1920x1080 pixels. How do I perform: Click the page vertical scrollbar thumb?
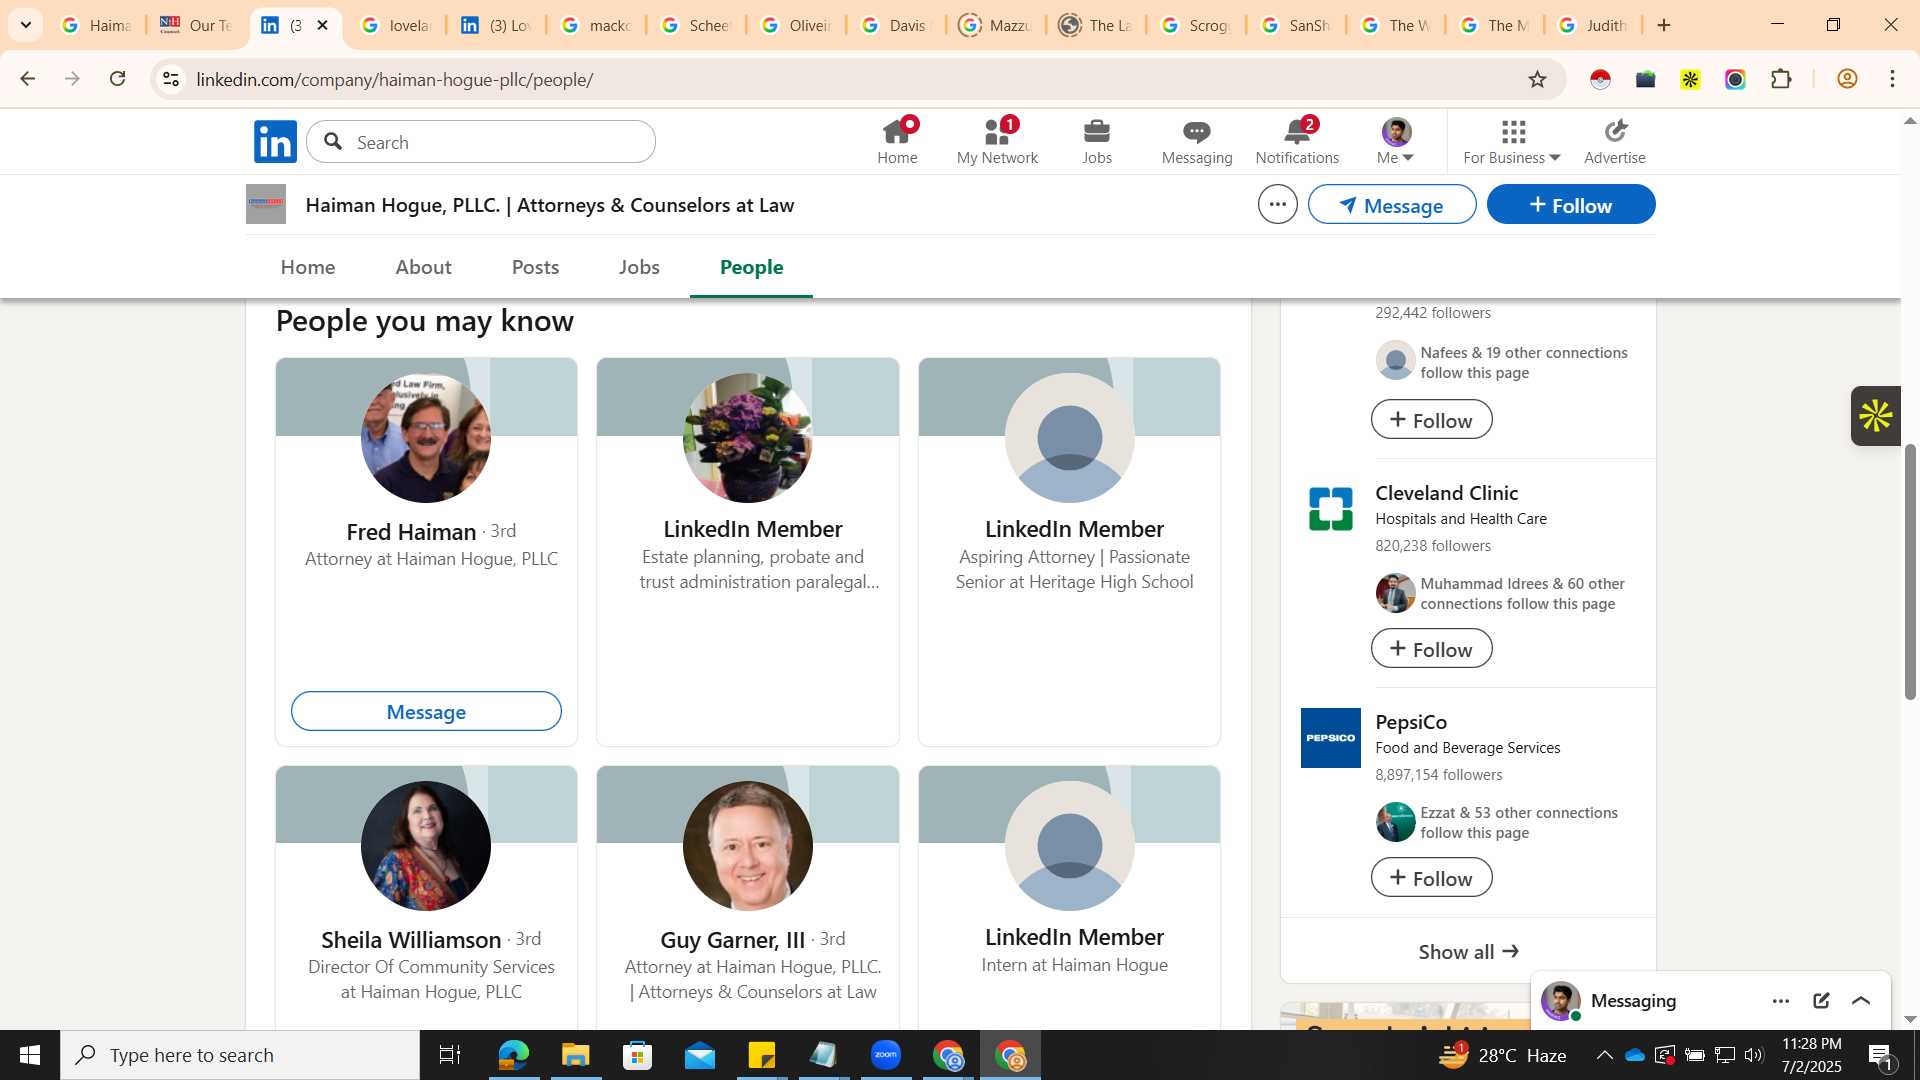click(x=1910, y=570)
